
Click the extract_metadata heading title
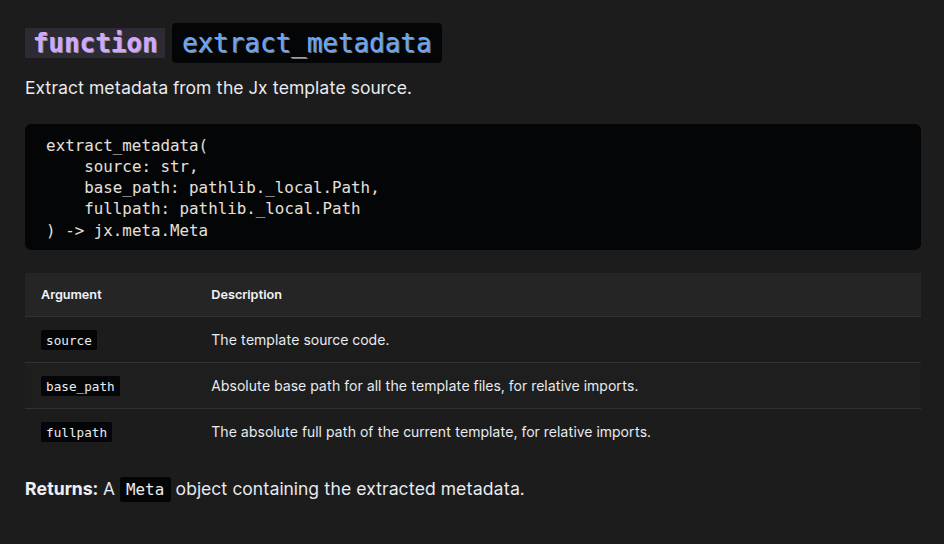click(x=306, y=43)
